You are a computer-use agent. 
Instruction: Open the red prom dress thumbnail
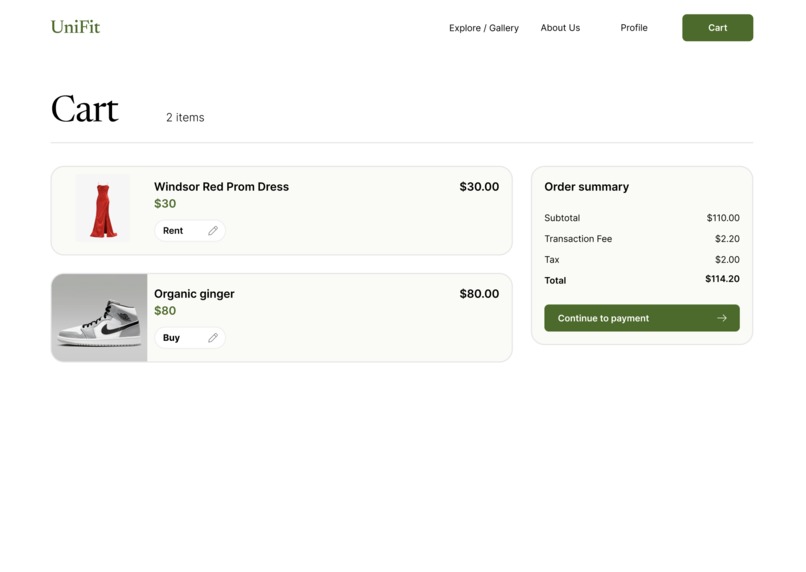pos(102,208)
